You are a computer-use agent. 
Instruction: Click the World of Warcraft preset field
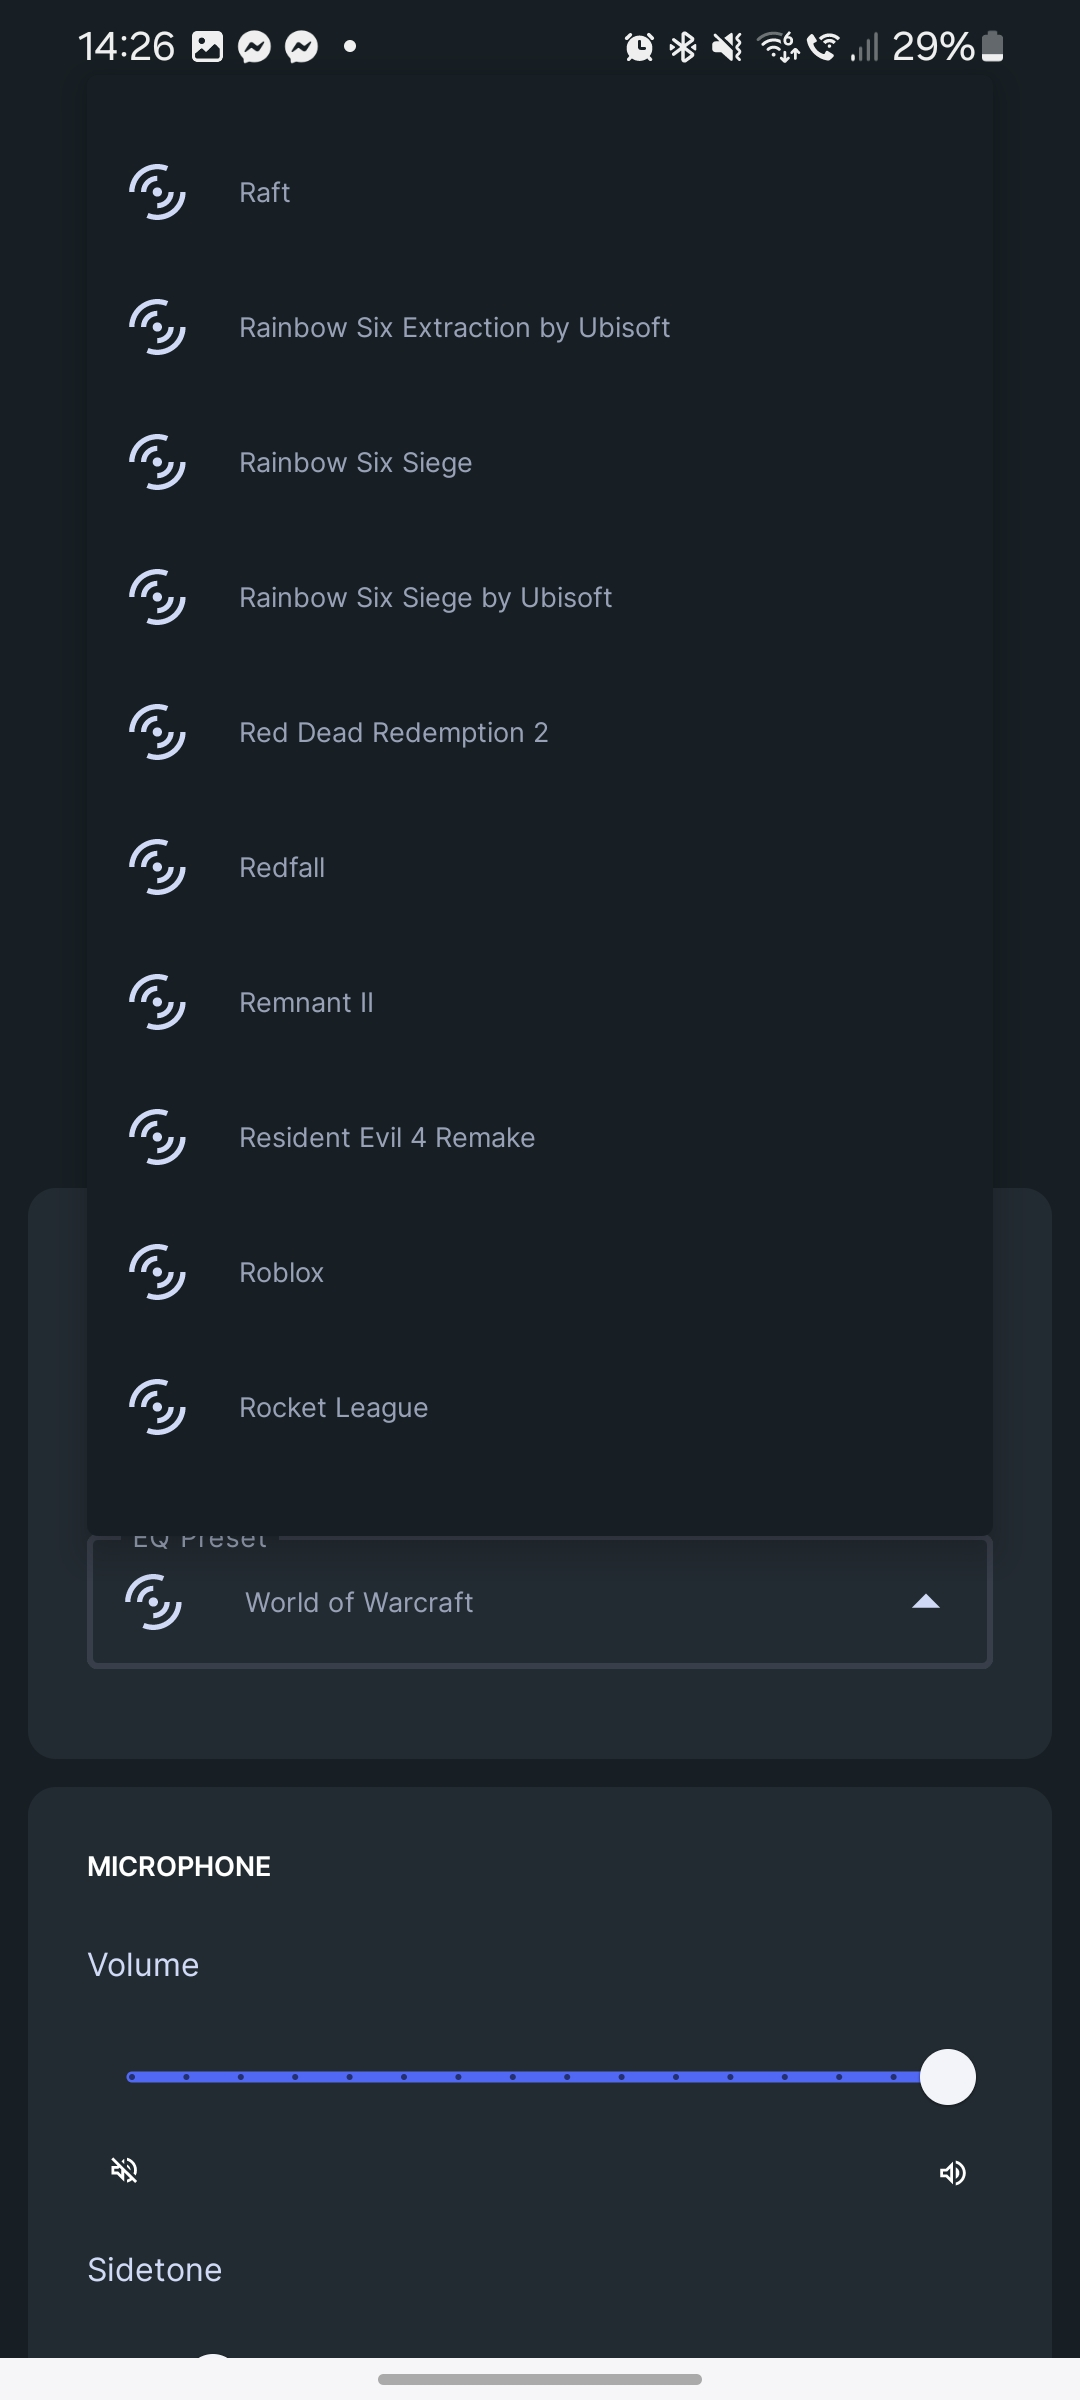540,1602
